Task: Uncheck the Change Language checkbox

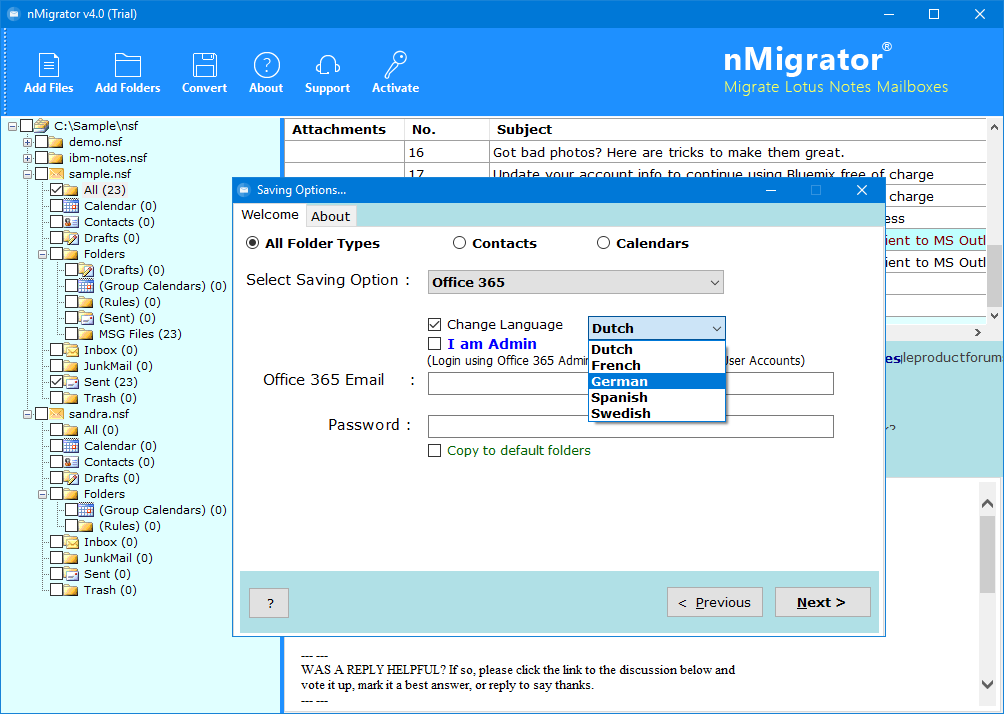Action: [435, 325]
